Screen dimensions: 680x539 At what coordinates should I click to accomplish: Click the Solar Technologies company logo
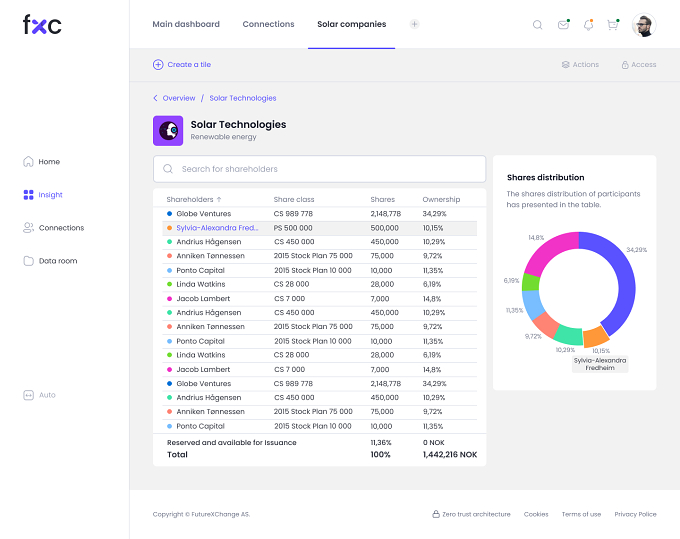pos(168,131)
